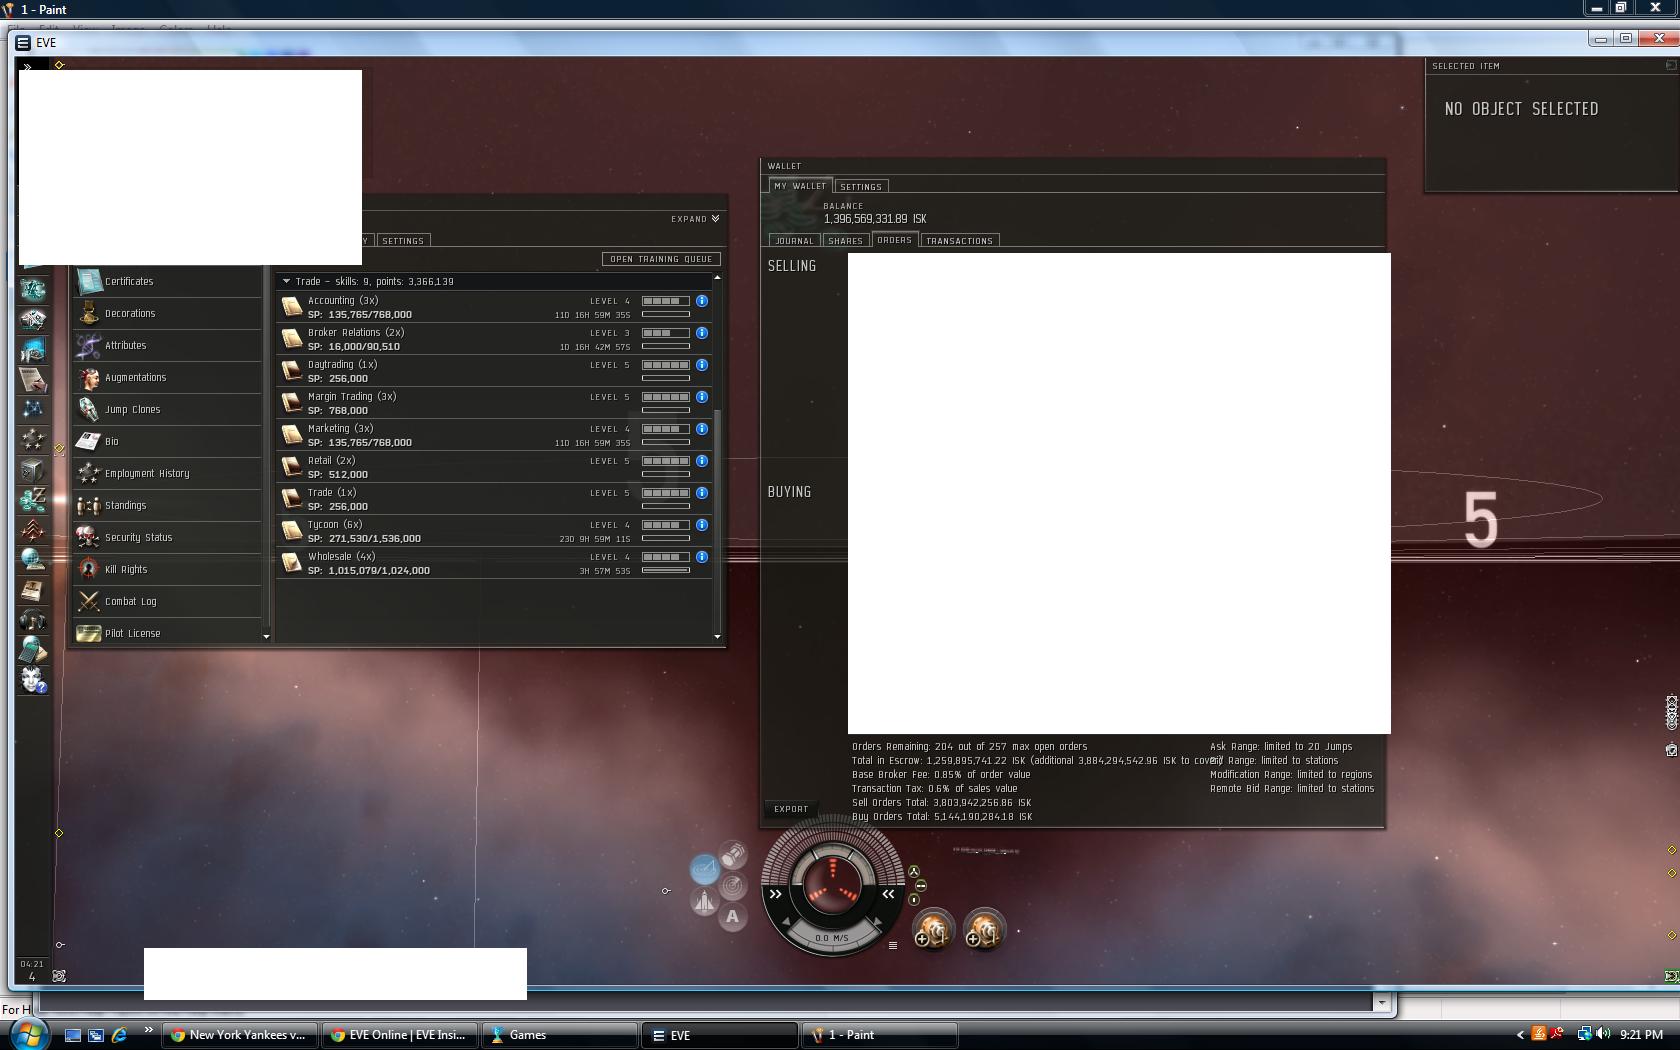Switch to the Shares tab

click(x=845, y=241)
